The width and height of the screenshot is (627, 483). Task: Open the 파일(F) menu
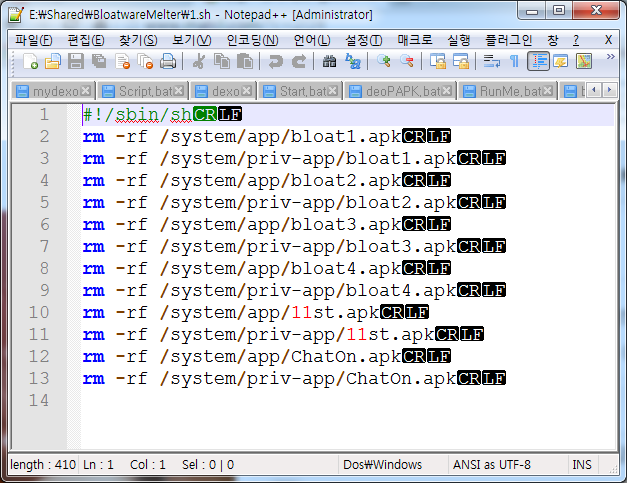coord(34,39)
